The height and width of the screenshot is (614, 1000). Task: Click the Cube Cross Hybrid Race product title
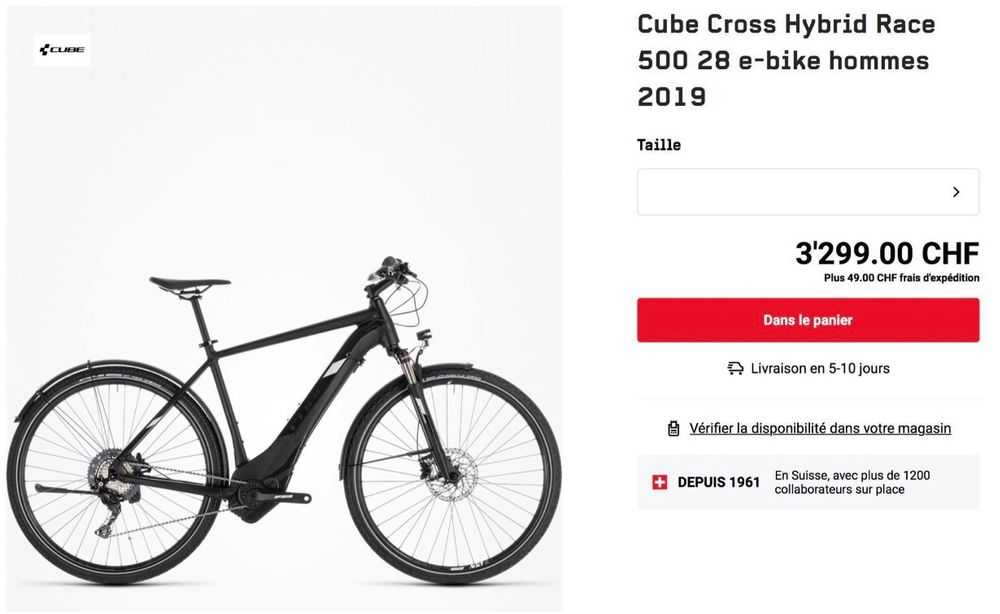[x=786, y=60]
